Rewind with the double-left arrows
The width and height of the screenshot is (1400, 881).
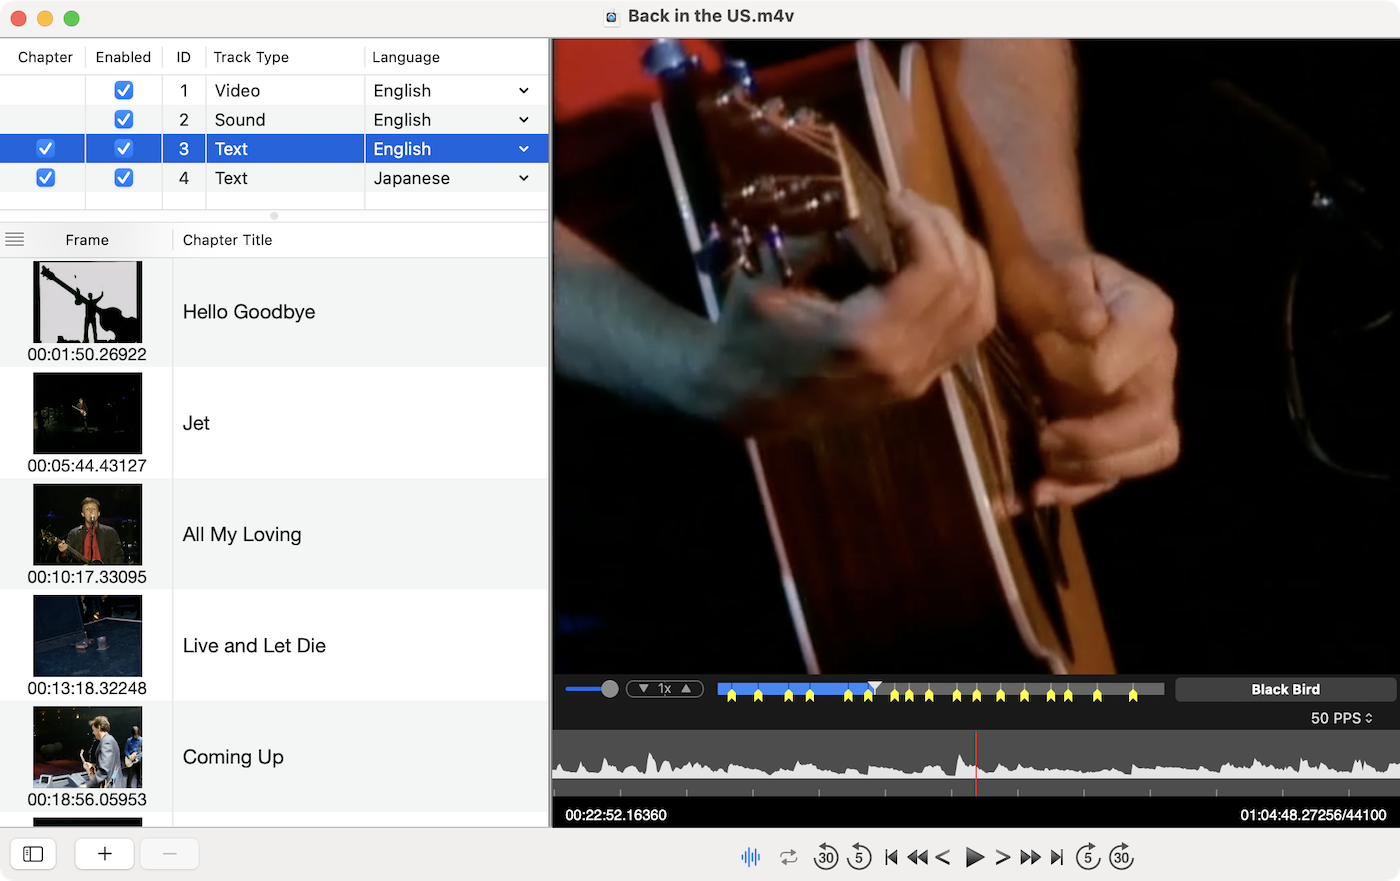(917, 857)
